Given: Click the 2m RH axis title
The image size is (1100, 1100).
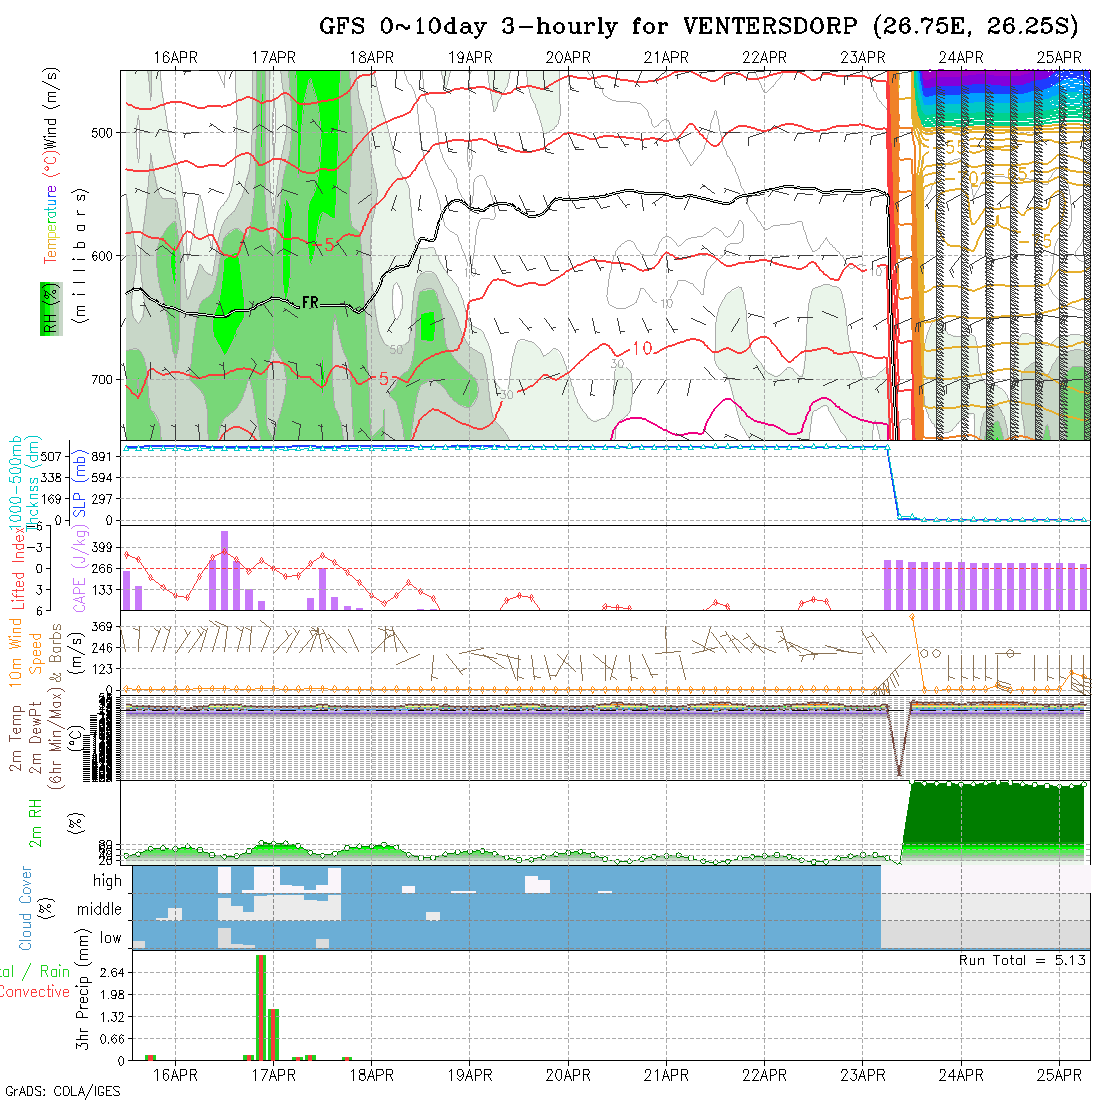Looking at the screenshot, I should pos(35,822).
